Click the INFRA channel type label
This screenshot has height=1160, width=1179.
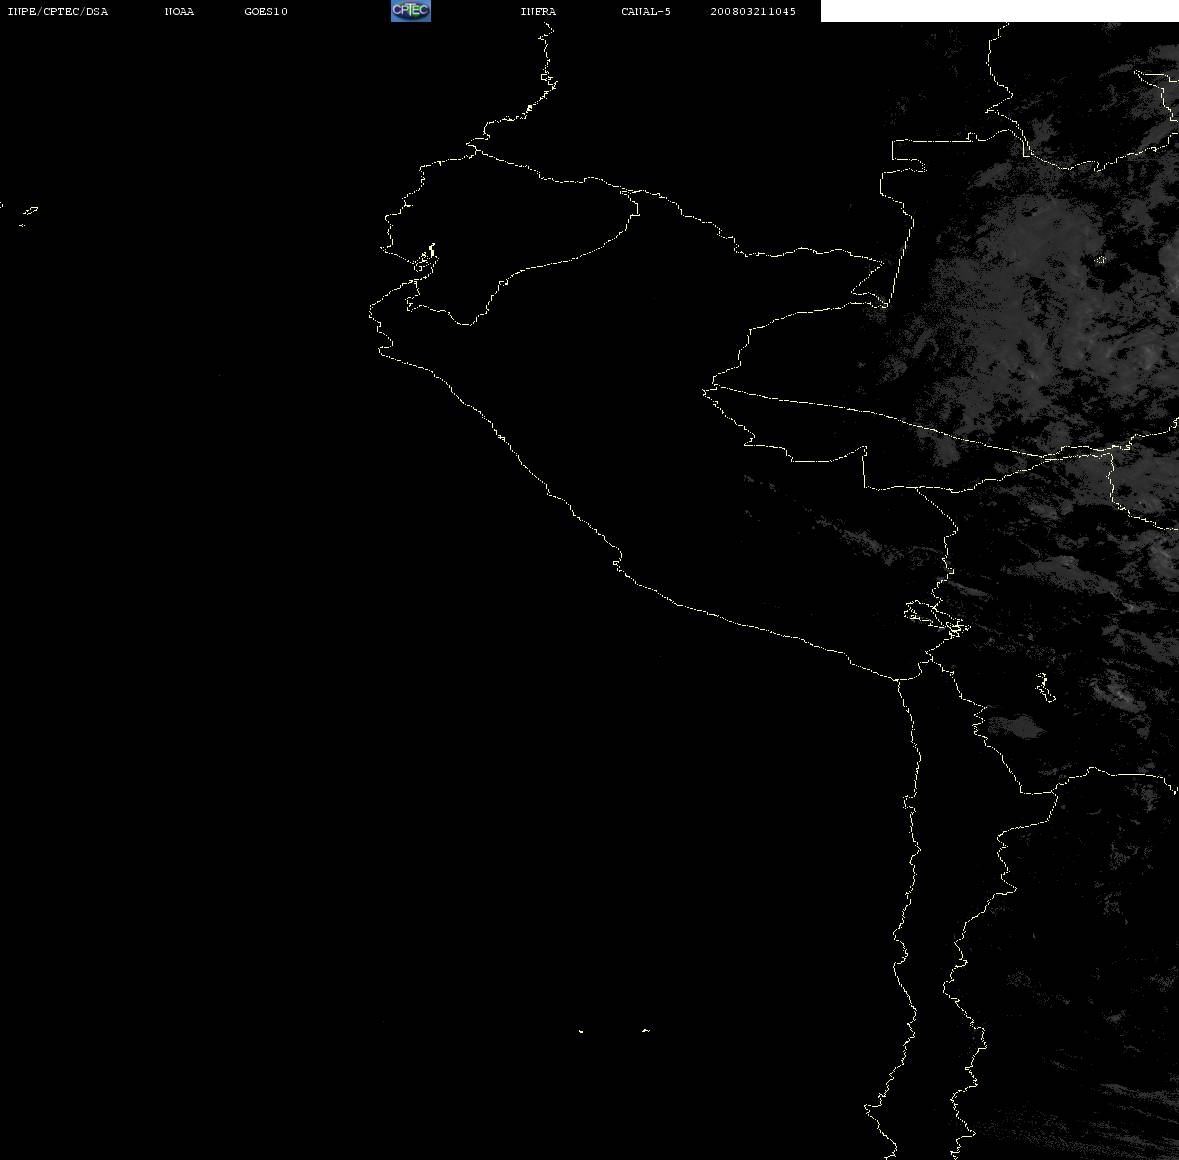click(538, 11)
